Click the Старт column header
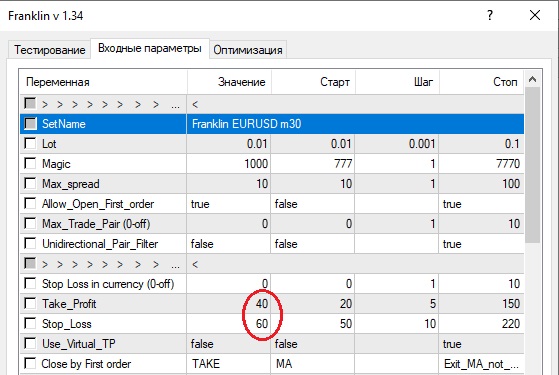This screenshot has width=559, height=375. pyautogui.click(x=313, y=82)
